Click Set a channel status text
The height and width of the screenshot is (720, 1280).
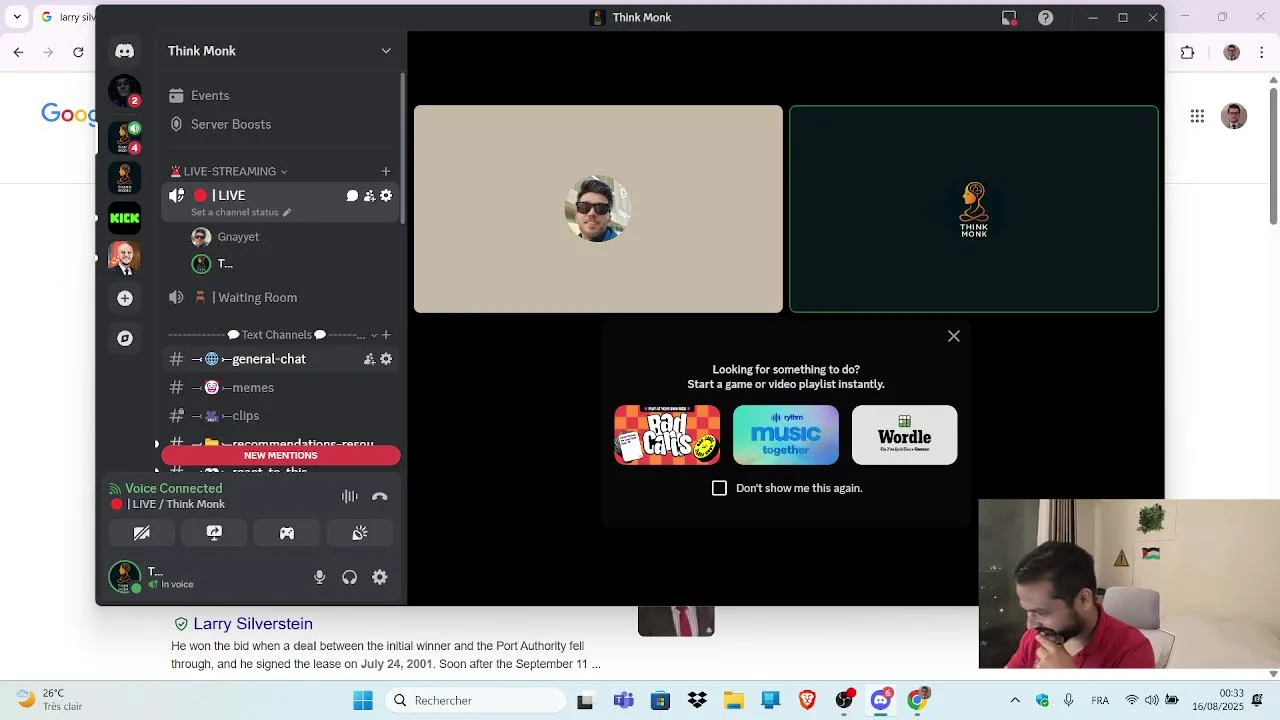point(234,213)
